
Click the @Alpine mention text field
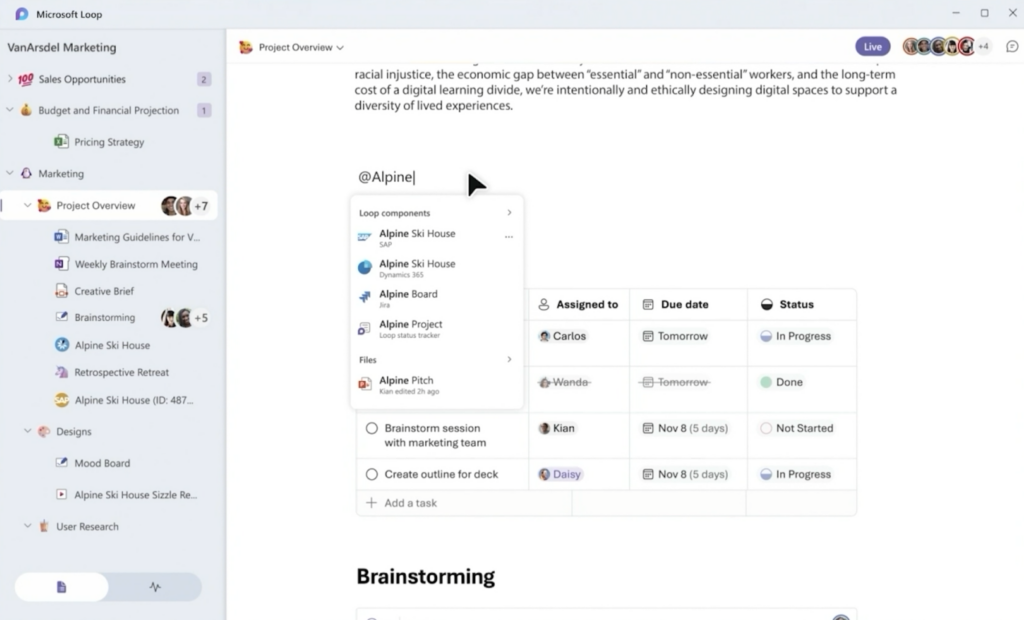[x=386, y=177]
